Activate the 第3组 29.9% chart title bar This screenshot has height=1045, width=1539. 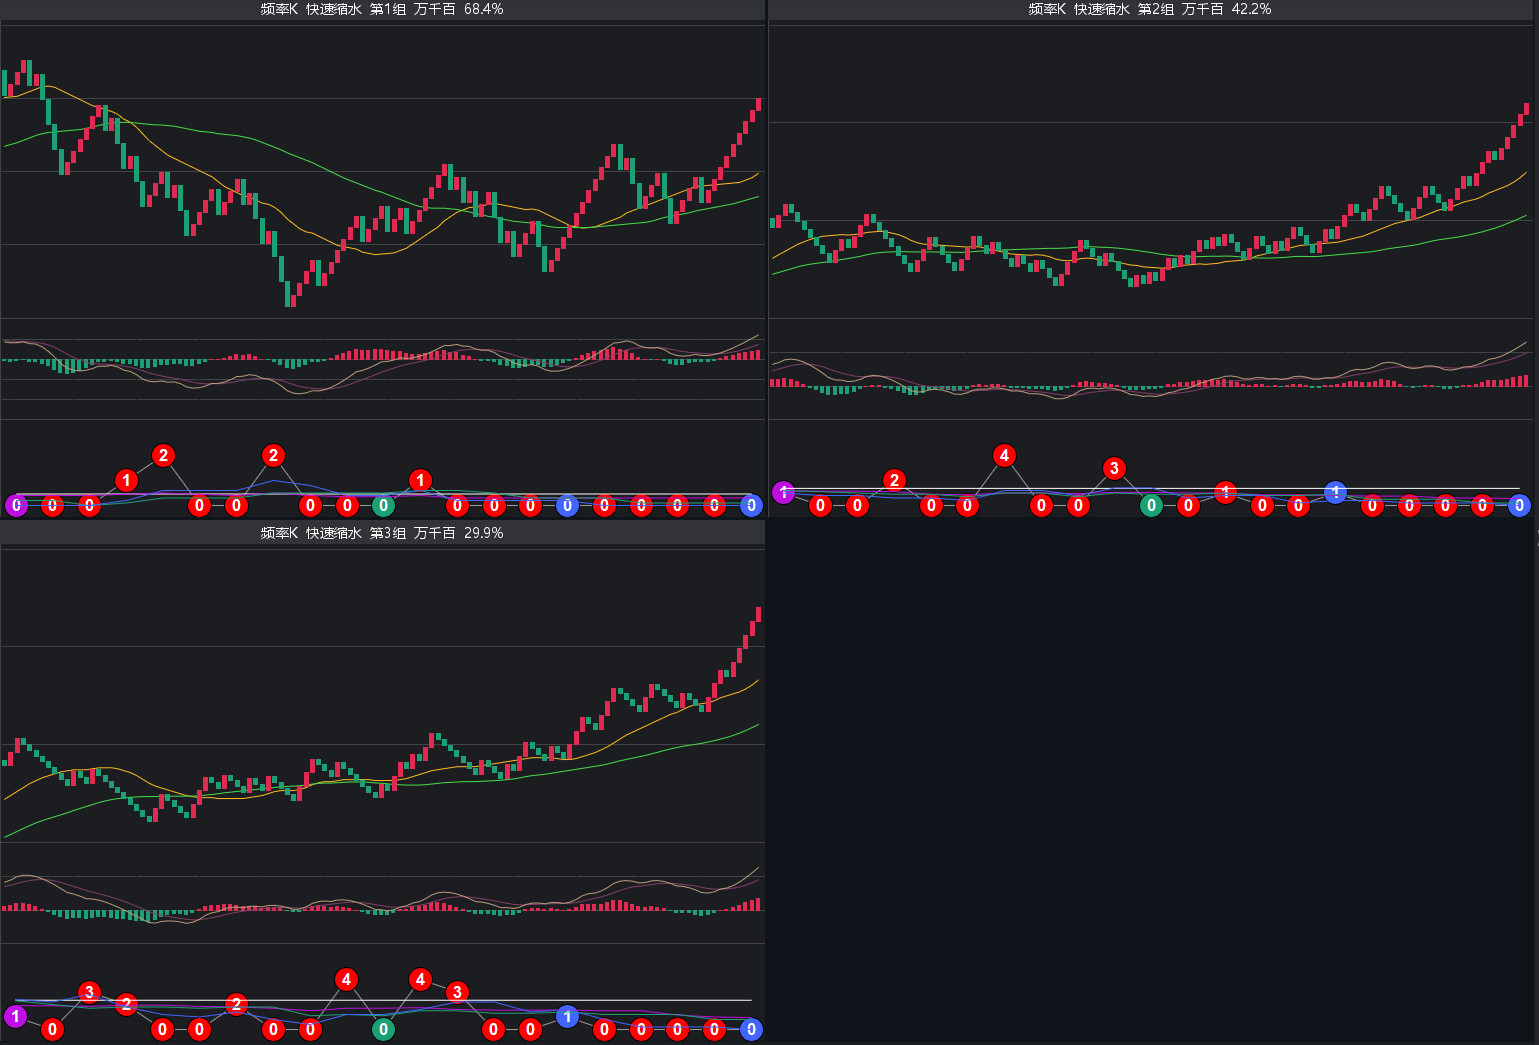pos(382,533)
